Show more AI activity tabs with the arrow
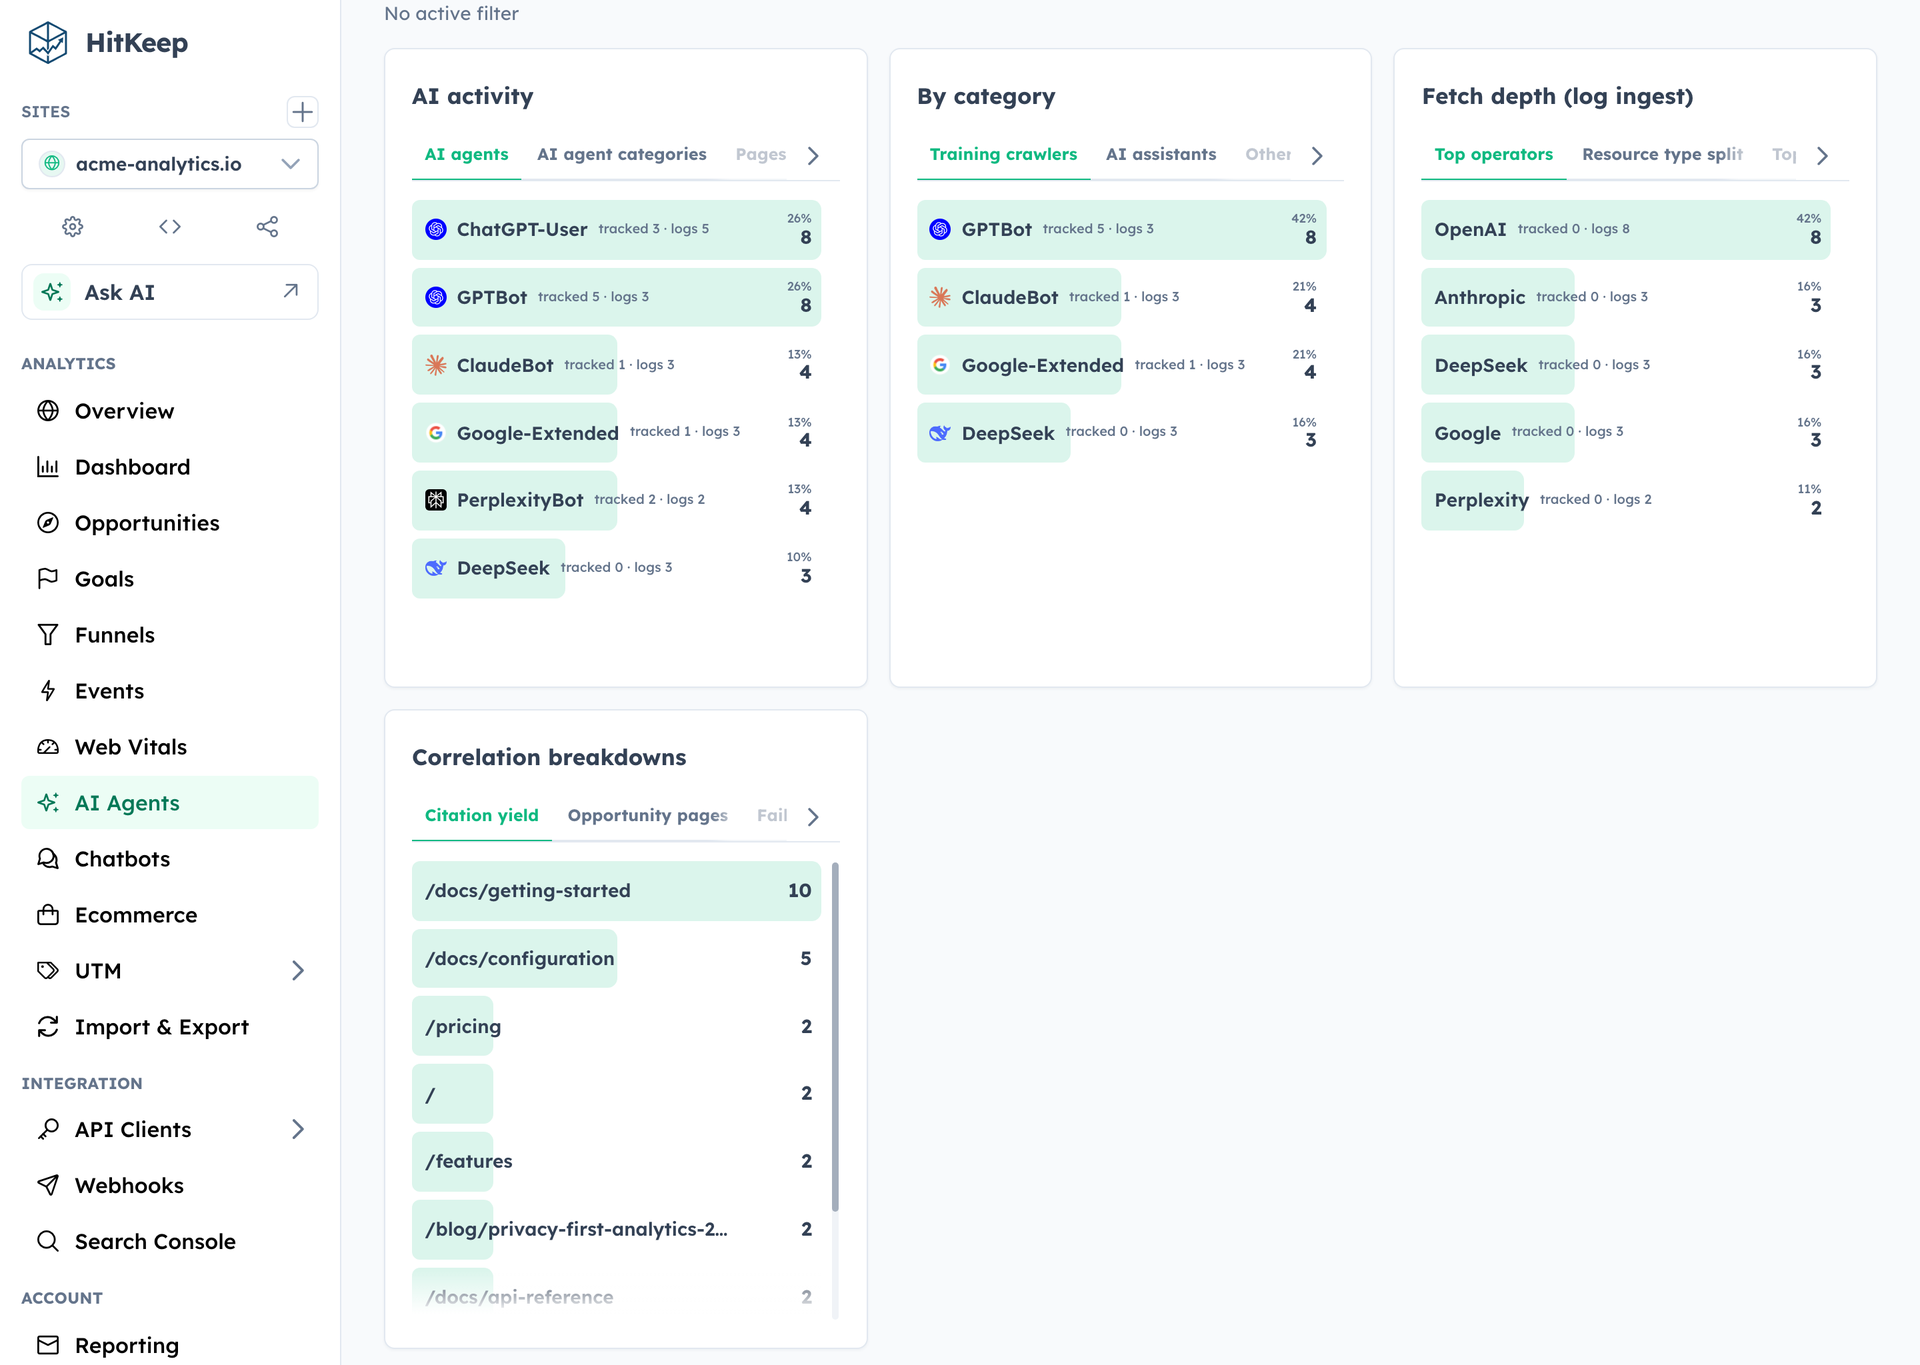 [x=814, y=156]
